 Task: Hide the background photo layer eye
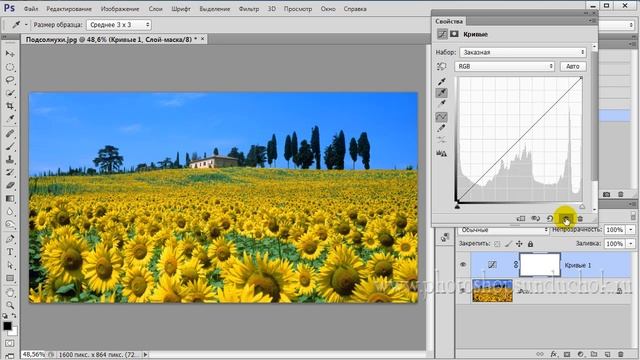[x=463, y=290]
